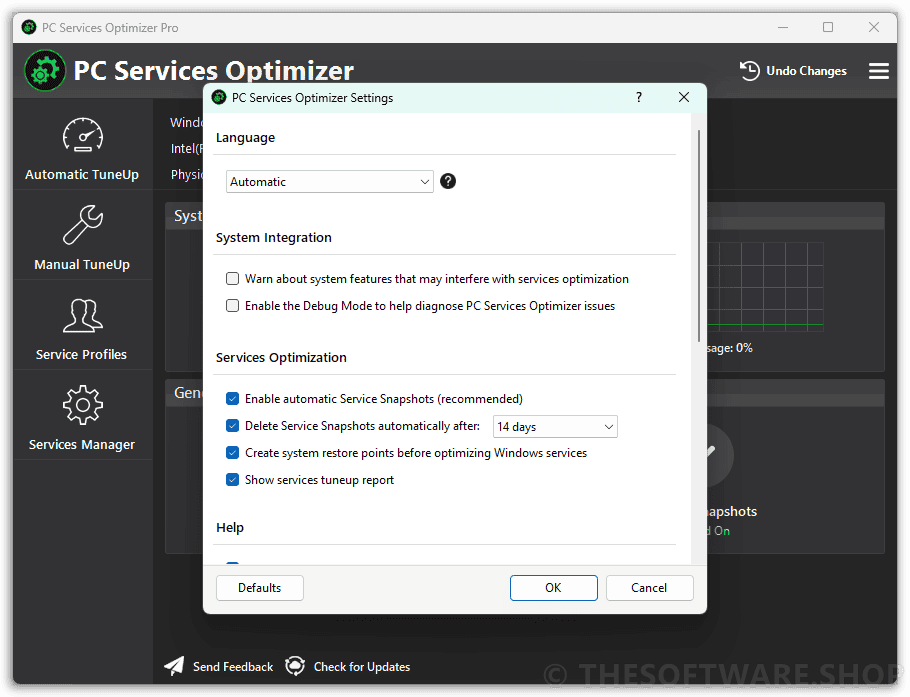Enable warning about interfering system features
This screenshot has width=910, height=697.
(x=232, y=279)
